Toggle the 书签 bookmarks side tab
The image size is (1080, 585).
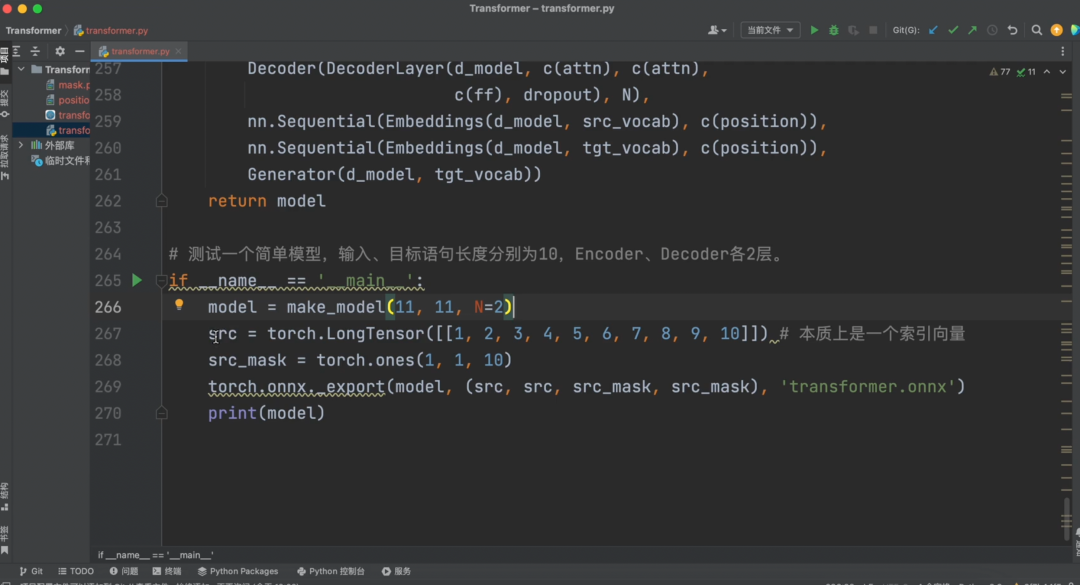[x=5, y=540]
